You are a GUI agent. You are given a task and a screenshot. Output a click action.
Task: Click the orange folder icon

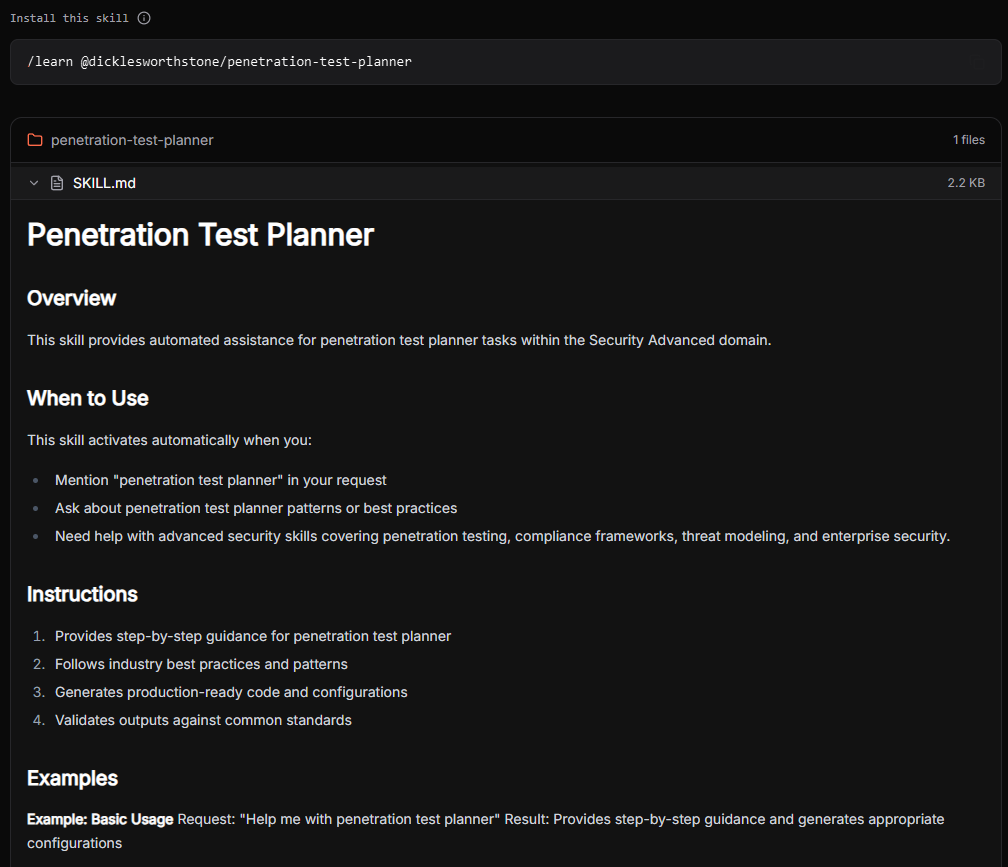(x=35, y=140)
